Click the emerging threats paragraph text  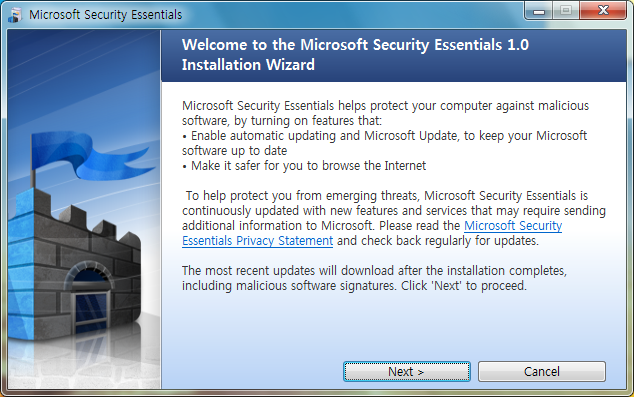(394, 218)
